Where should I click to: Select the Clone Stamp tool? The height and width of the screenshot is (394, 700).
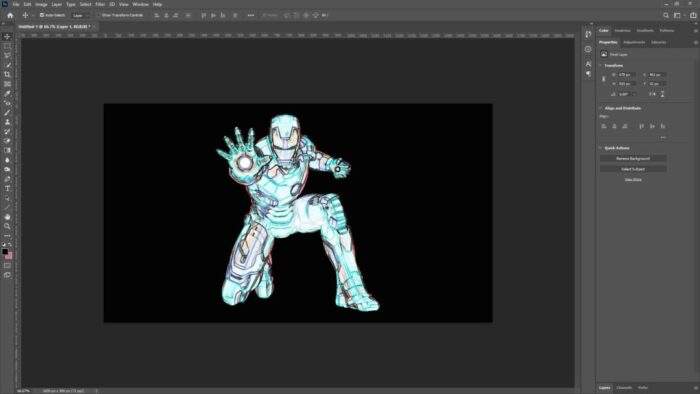7,122
